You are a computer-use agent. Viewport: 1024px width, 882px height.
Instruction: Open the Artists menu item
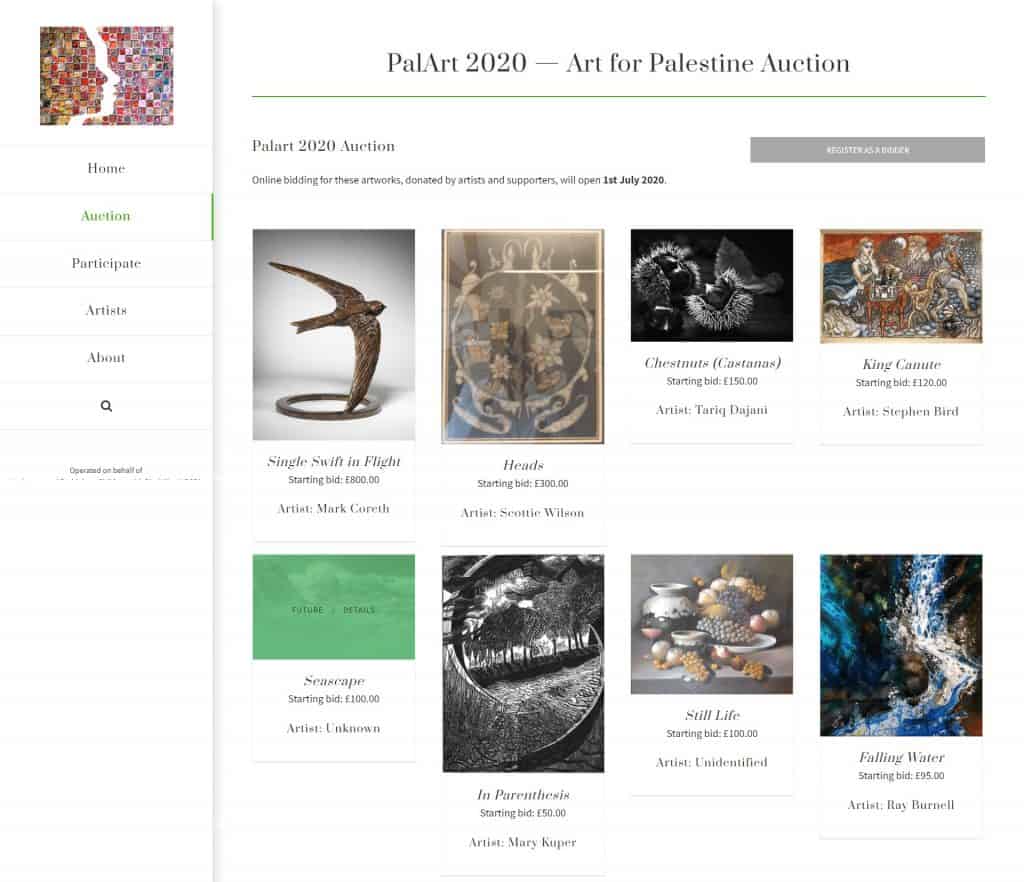pyautogui.click(x=106, y=310)
